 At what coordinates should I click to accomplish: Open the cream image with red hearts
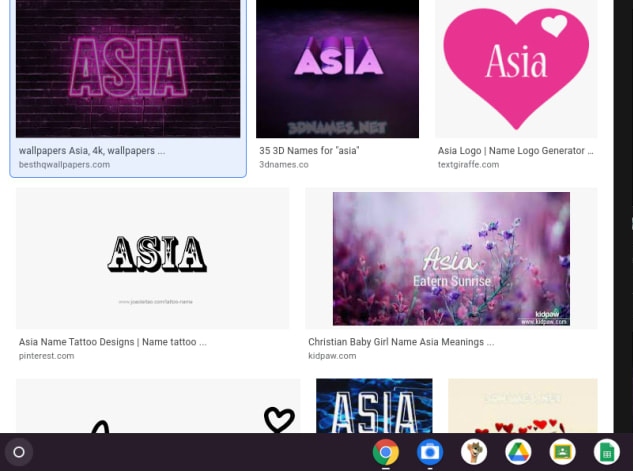point(523,406)
